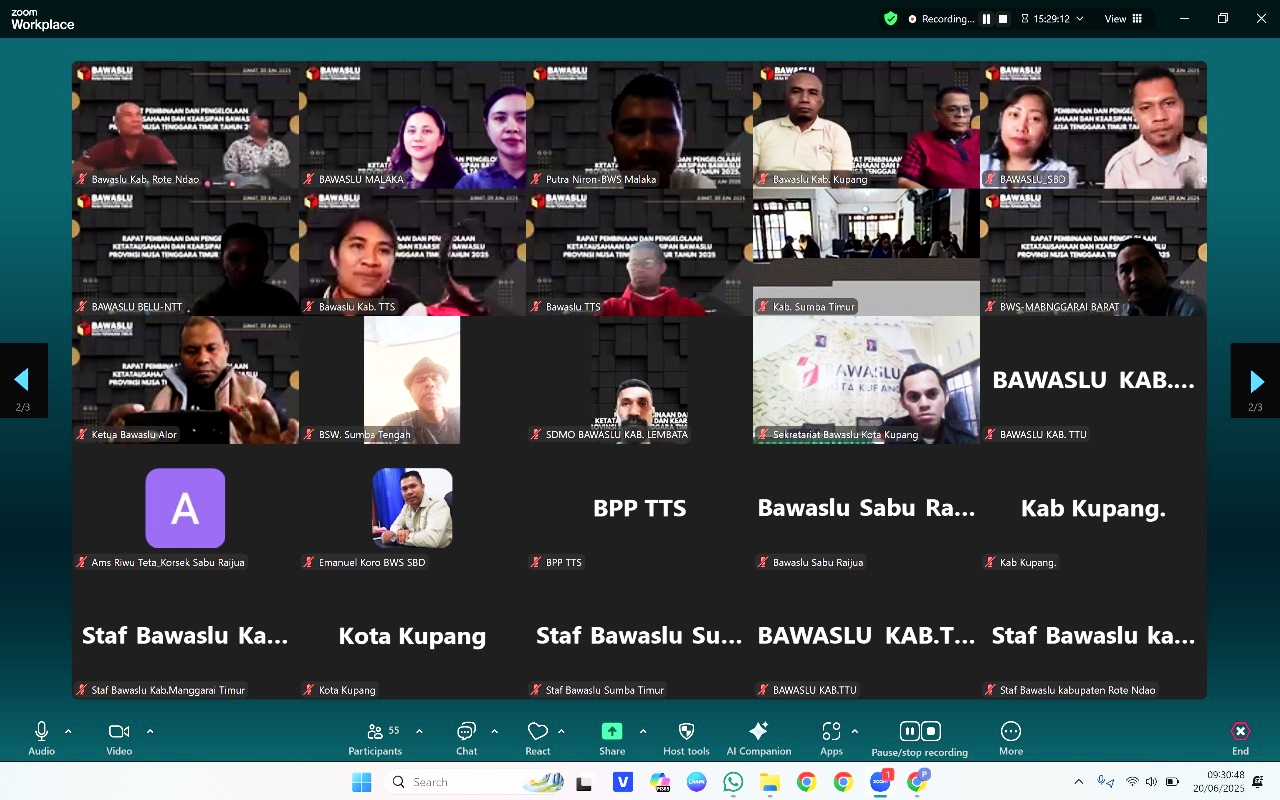This screenshot has height=800, width=1280.
Task: Stop the recording in the top bar
Action: (1003, 19)
